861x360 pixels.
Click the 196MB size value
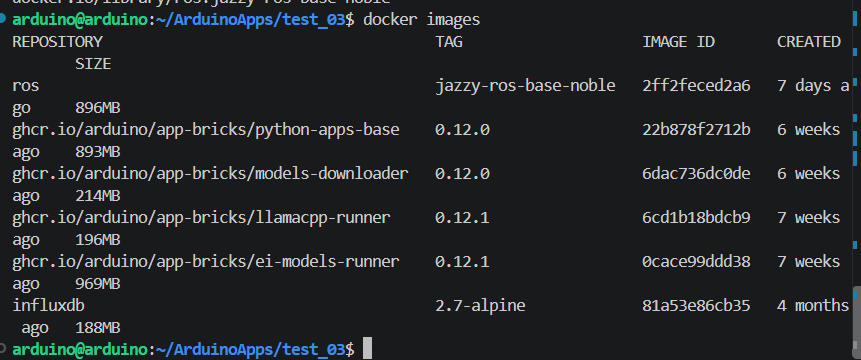point(98,240)
